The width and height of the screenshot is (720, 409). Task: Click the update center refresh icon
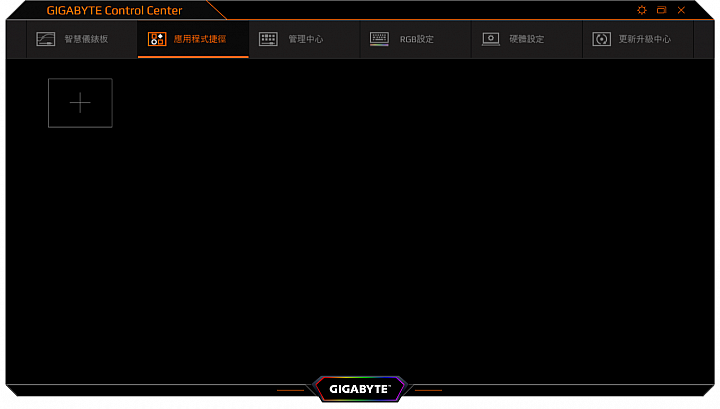tap(602, 39)
